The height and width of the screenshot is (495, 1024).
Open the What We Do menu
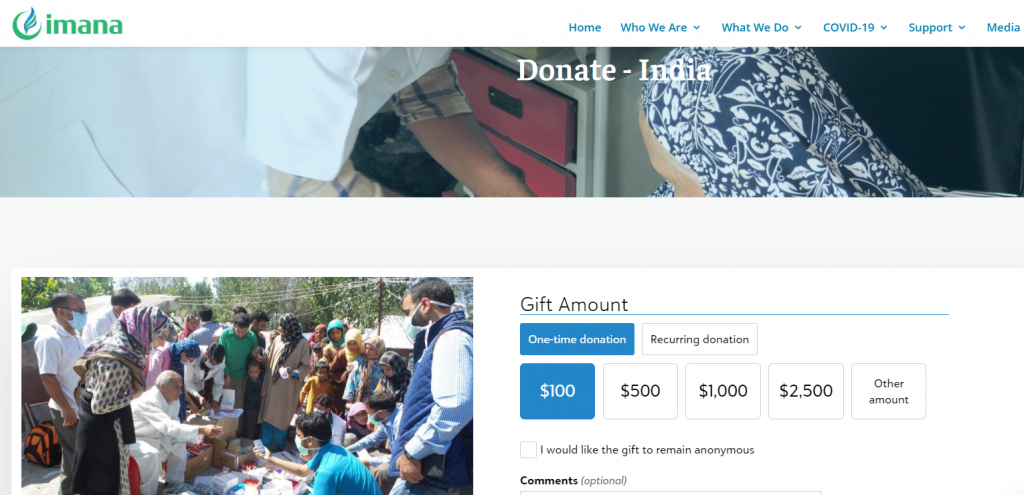click(755, 27)
